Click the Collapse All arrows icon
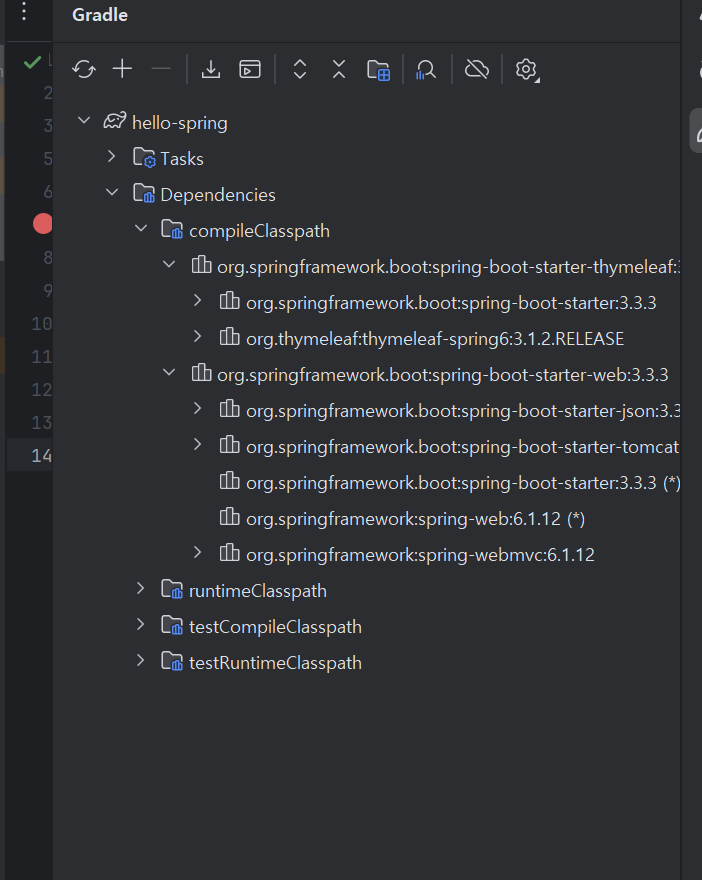This screenshot has height=880, width=702. coord(339,70)
